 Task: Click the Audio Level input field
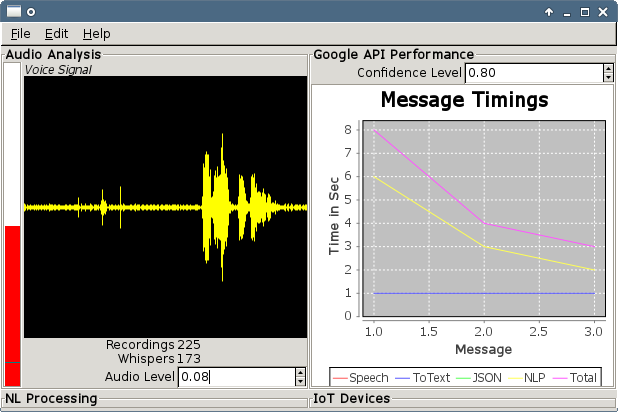coord(236,377)
